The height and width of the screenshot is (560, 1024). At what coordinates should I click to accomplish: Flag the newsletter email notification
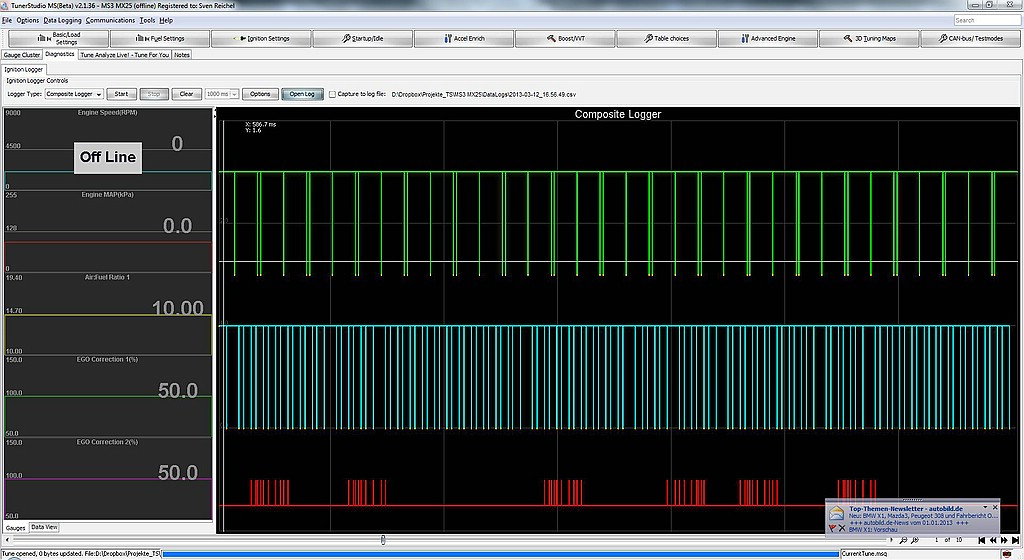(833, 527)
